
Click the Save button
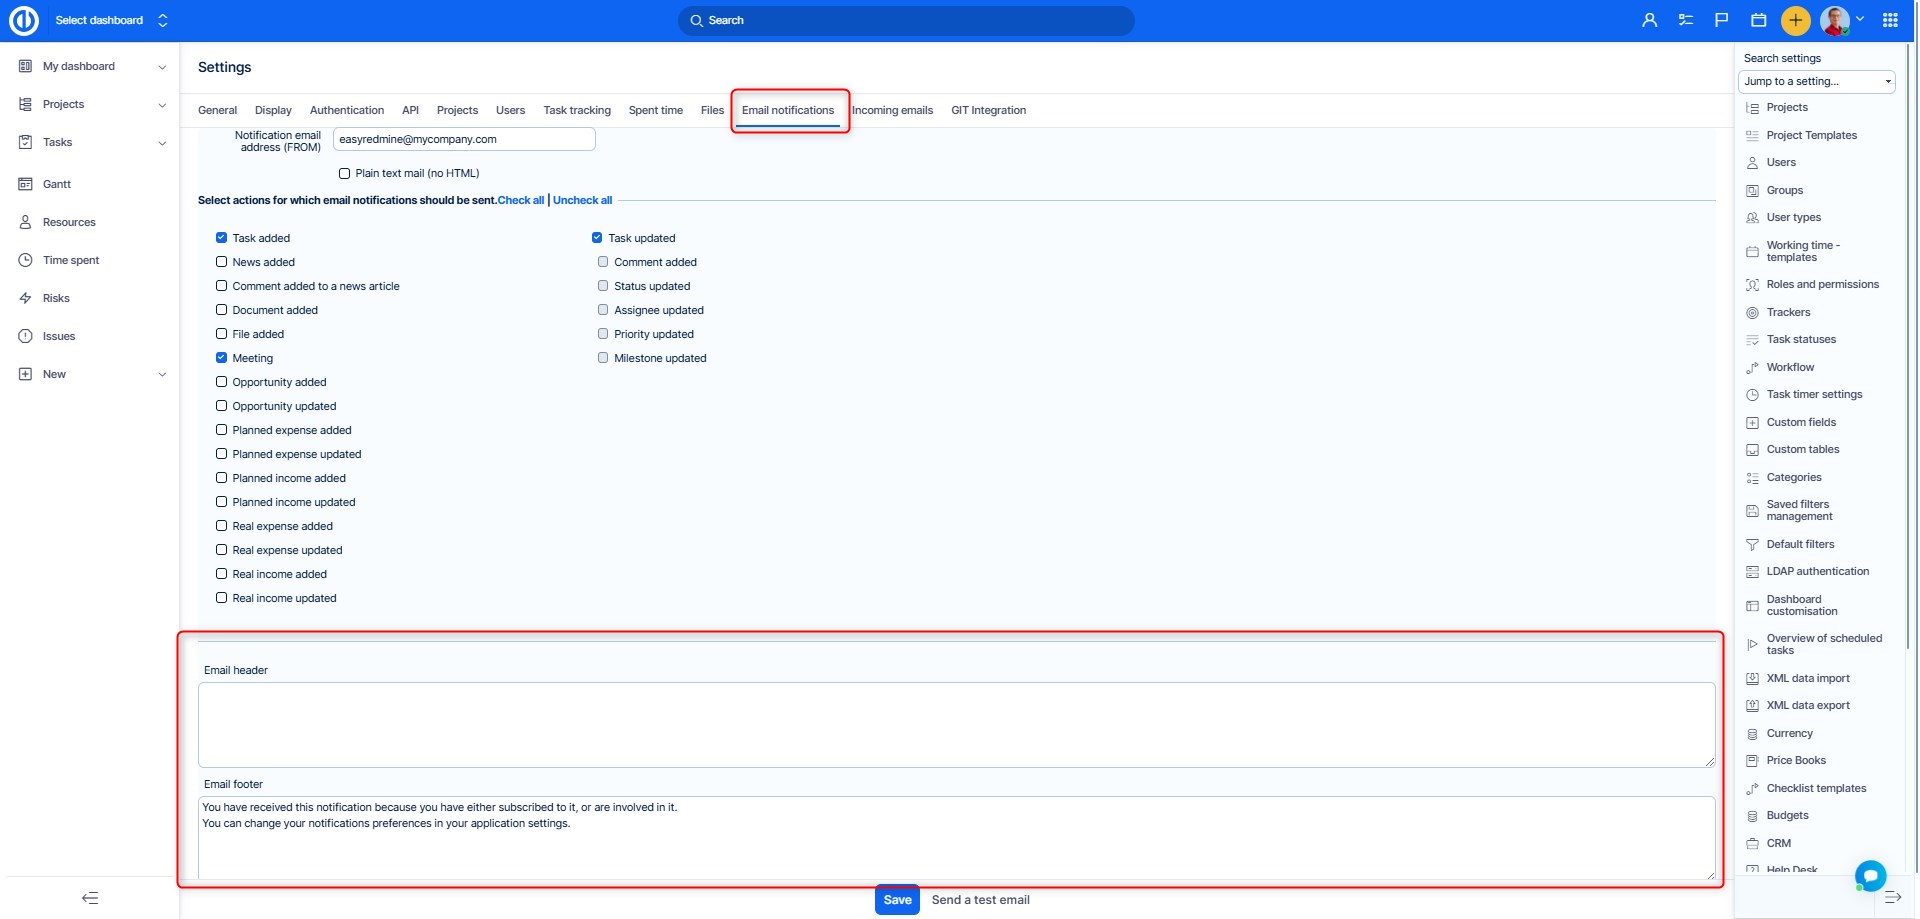(897, 900)
